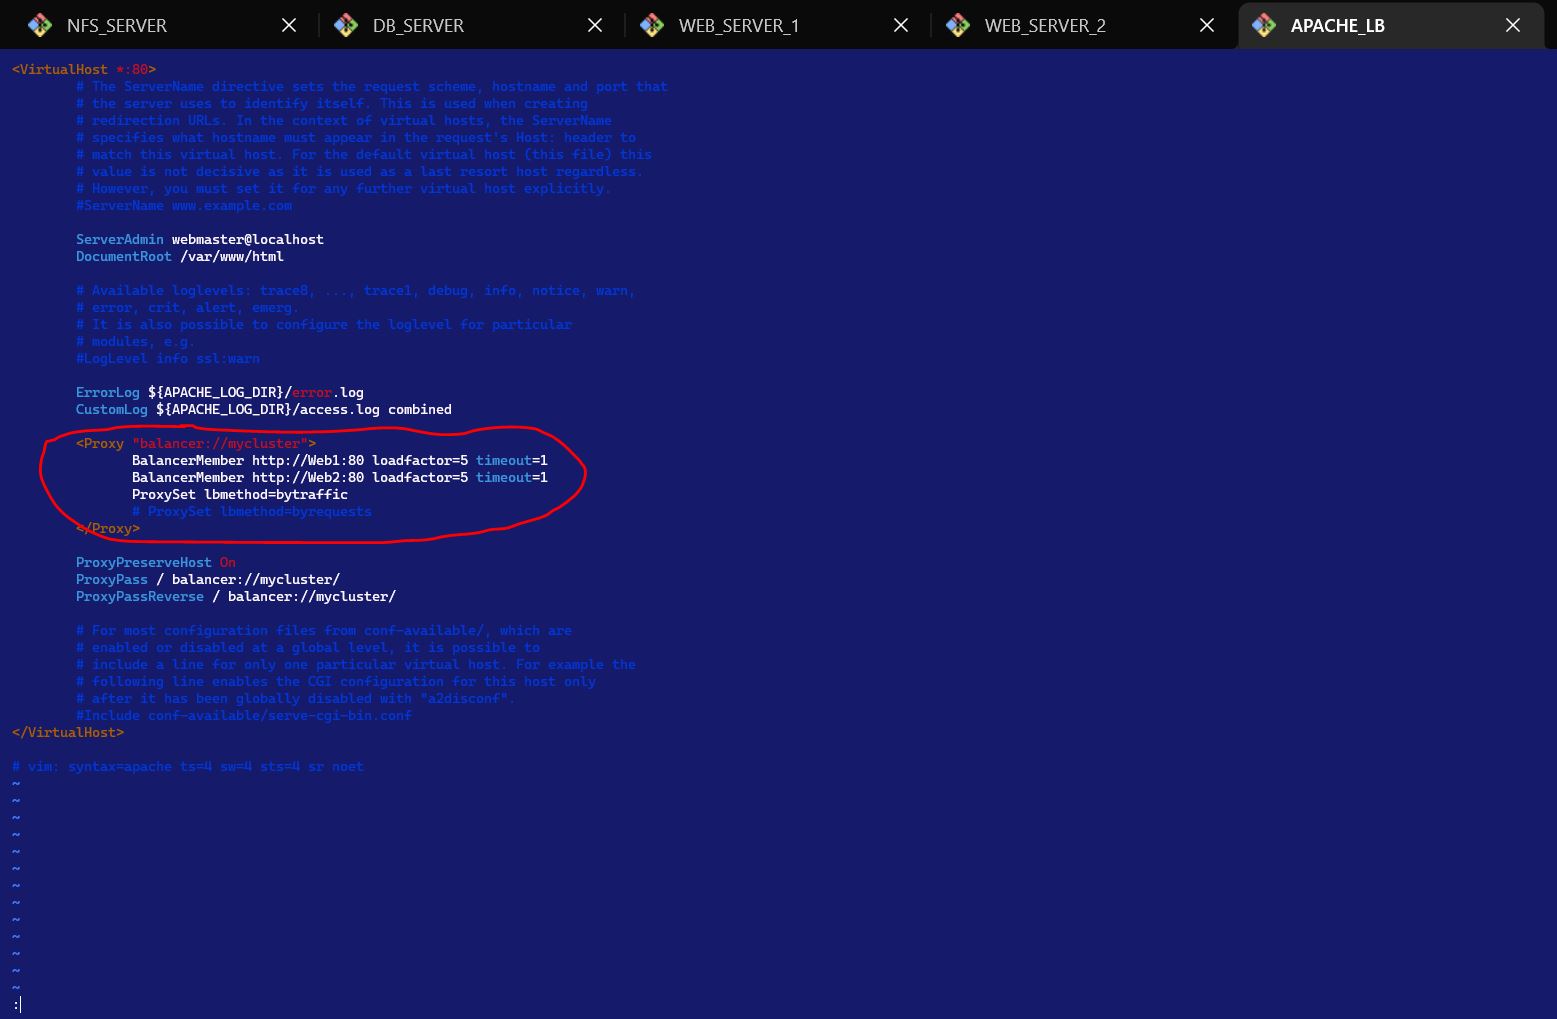Image resolution: width=1557 pixels, height=1019 pixels.
Task: Click the closing '</VirtualHost>' tag
Action: tap(68, 732)
